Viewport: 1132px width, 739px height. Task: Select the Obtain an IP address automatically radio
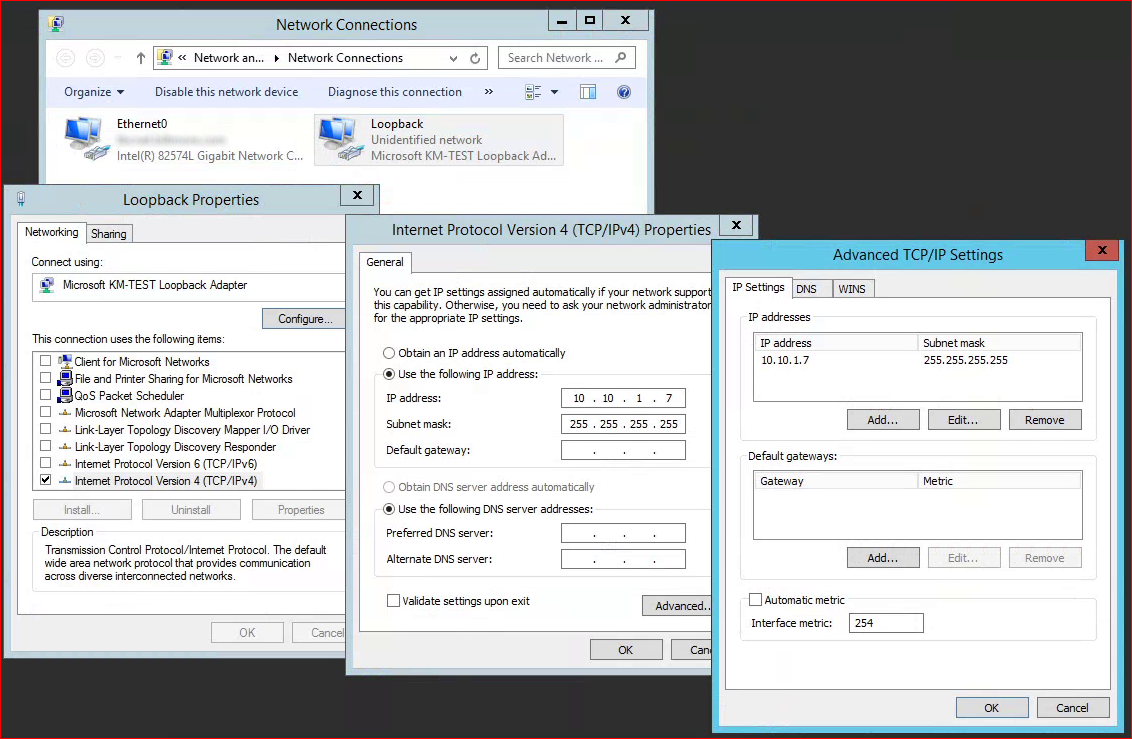387,352
